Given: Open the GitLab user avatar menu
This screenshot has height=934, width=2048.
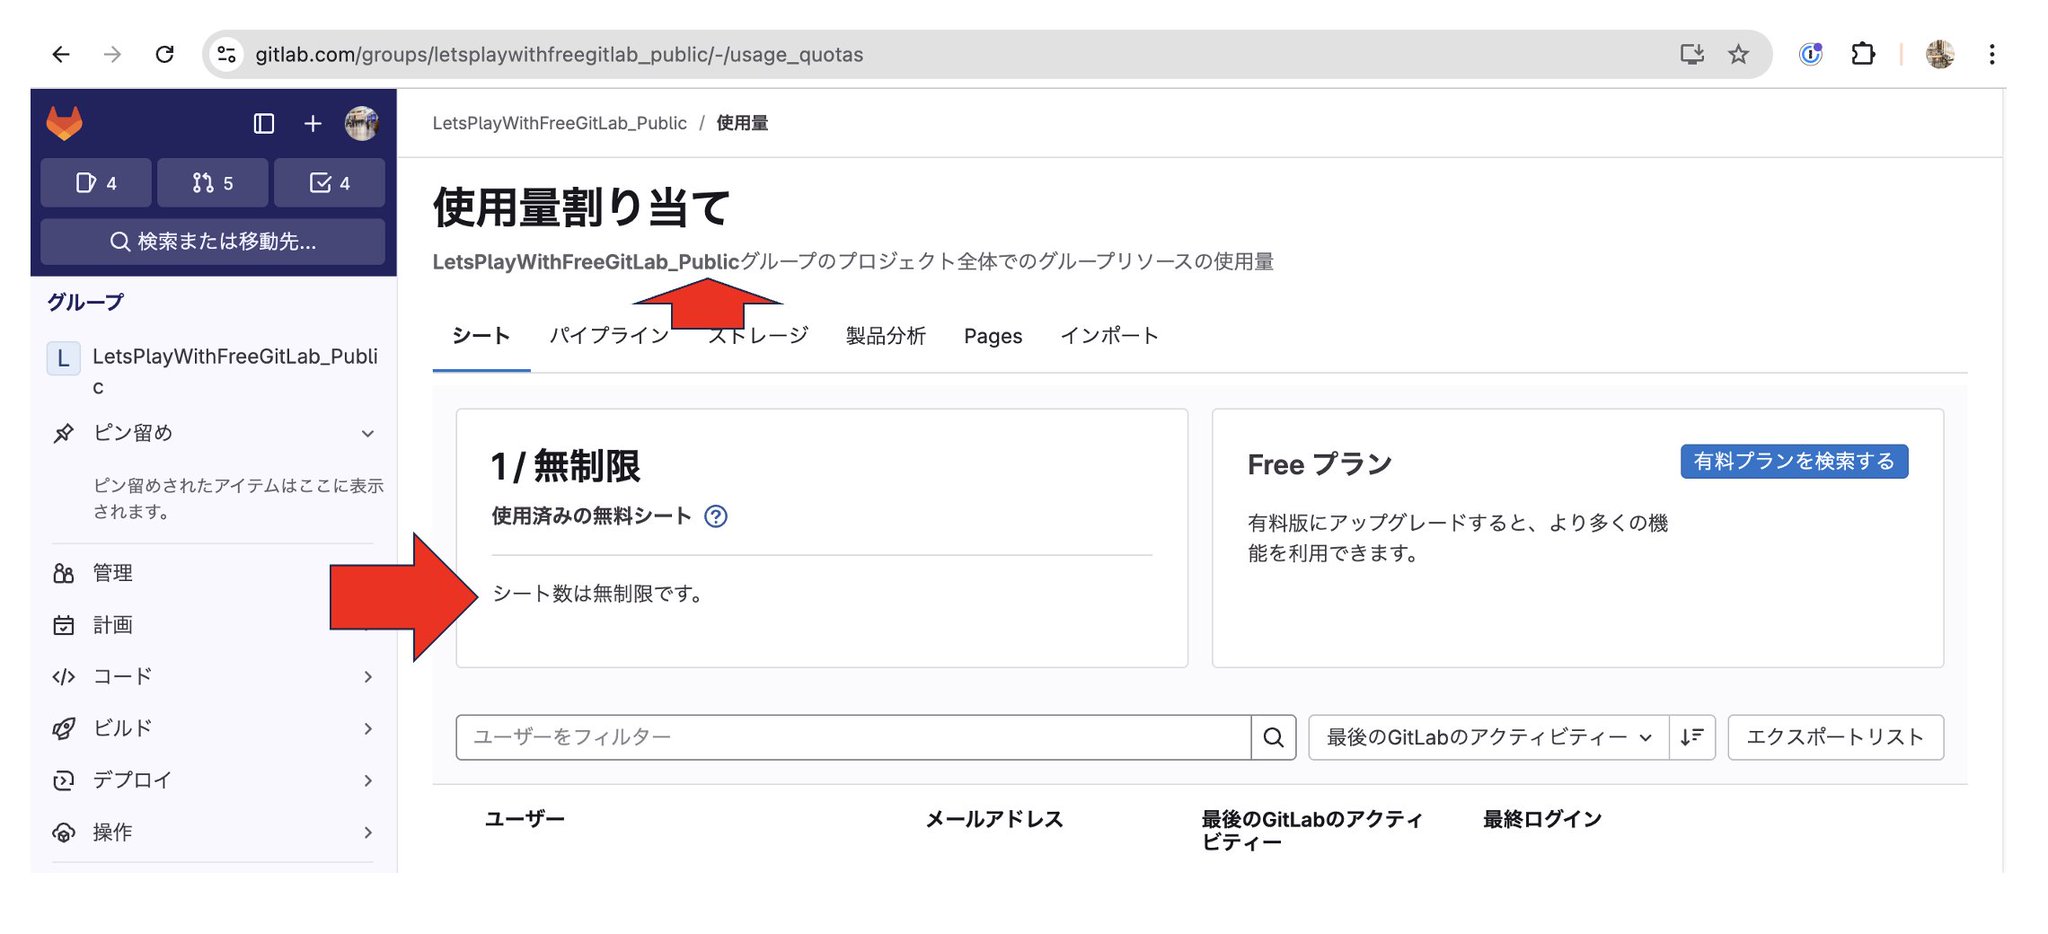Looking at the screenshot, I should point(361,123).
